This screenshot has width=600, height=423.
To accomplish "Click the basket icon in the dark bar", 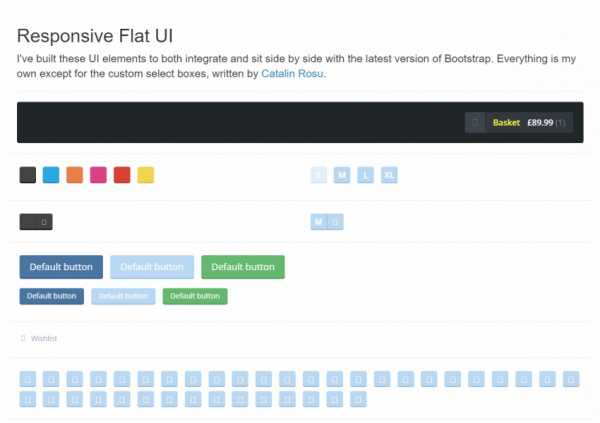I will pos(475,122).
